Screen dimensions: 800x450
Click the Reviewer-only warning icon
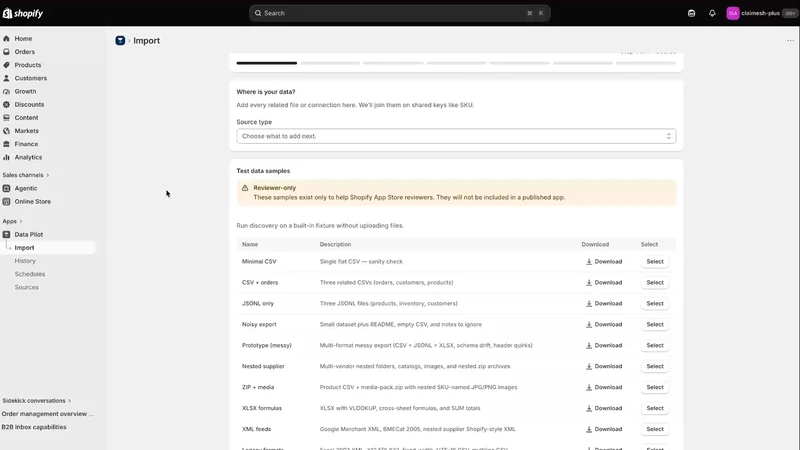[x=245, y=188]
